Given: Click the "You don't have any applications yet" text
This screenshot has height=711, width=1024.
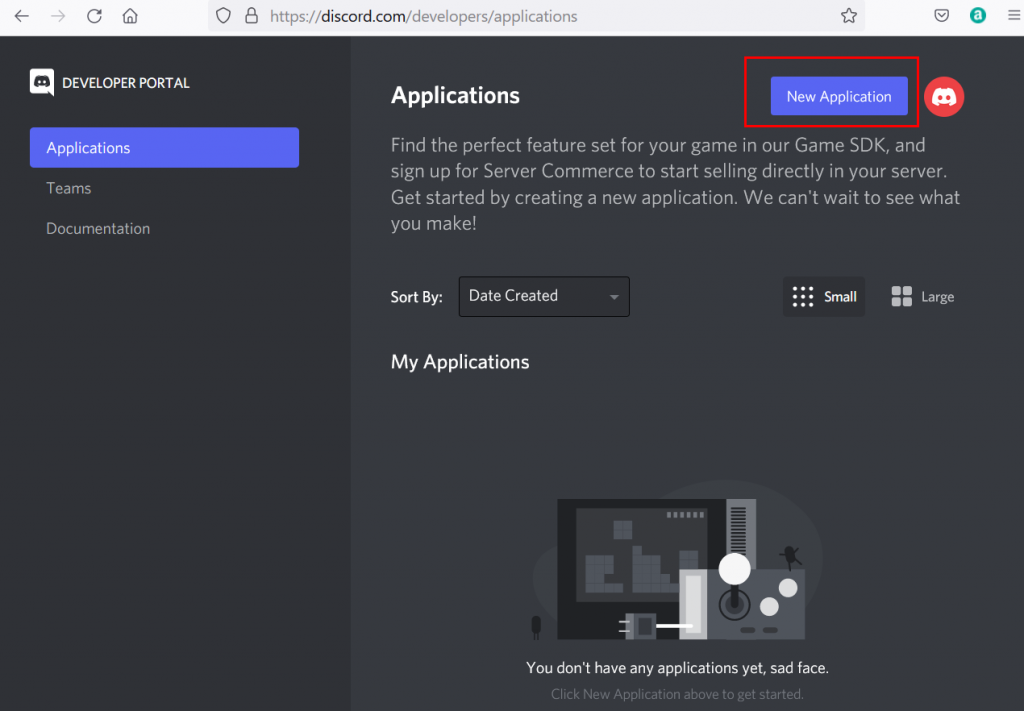Looking at the screenshot, I should tap(677, 668).
